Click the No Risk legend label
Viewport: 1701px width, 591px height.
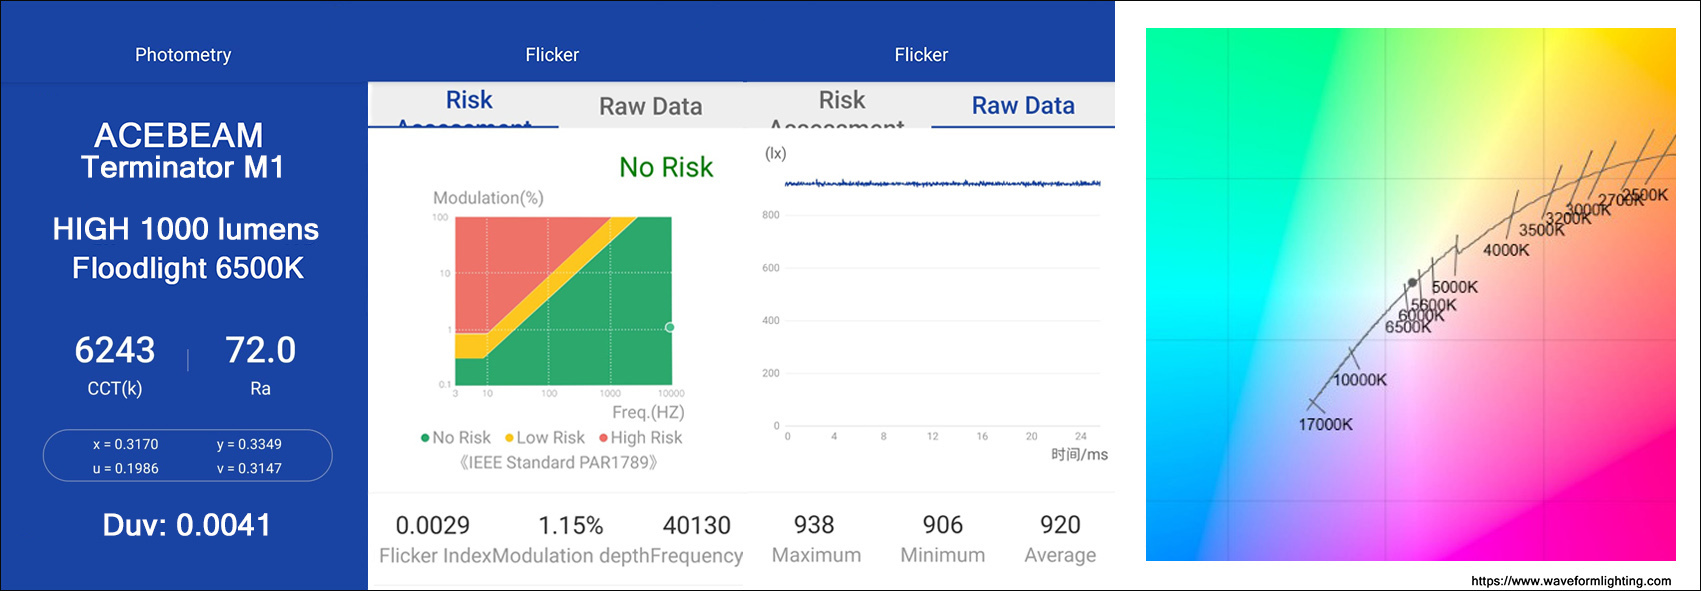(461, 438)
